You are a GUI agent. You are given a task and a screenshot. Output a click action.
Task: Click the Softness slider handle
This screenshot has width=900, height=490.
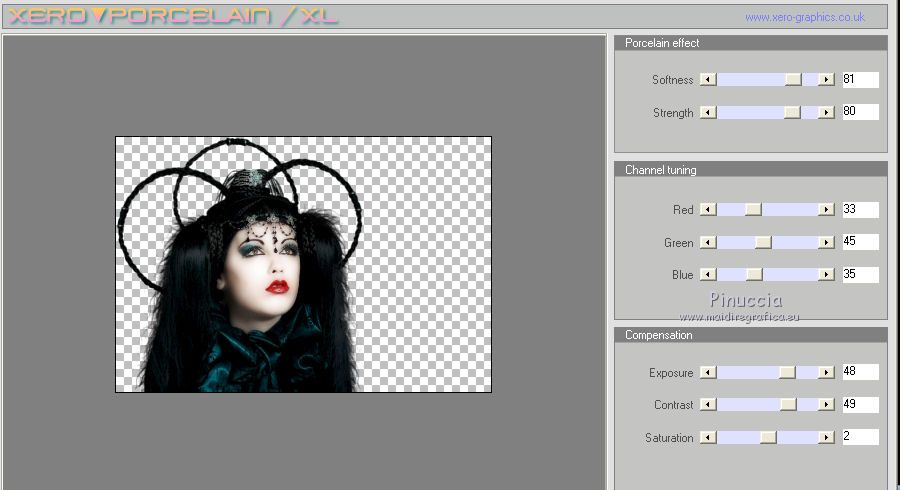793,80
